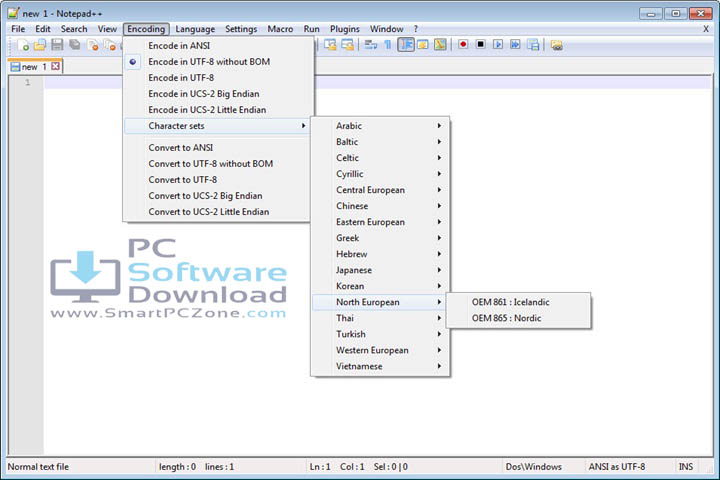Click the Close document toolbar icon
This screenshot has height=480, width=720.
click(92, 45)
